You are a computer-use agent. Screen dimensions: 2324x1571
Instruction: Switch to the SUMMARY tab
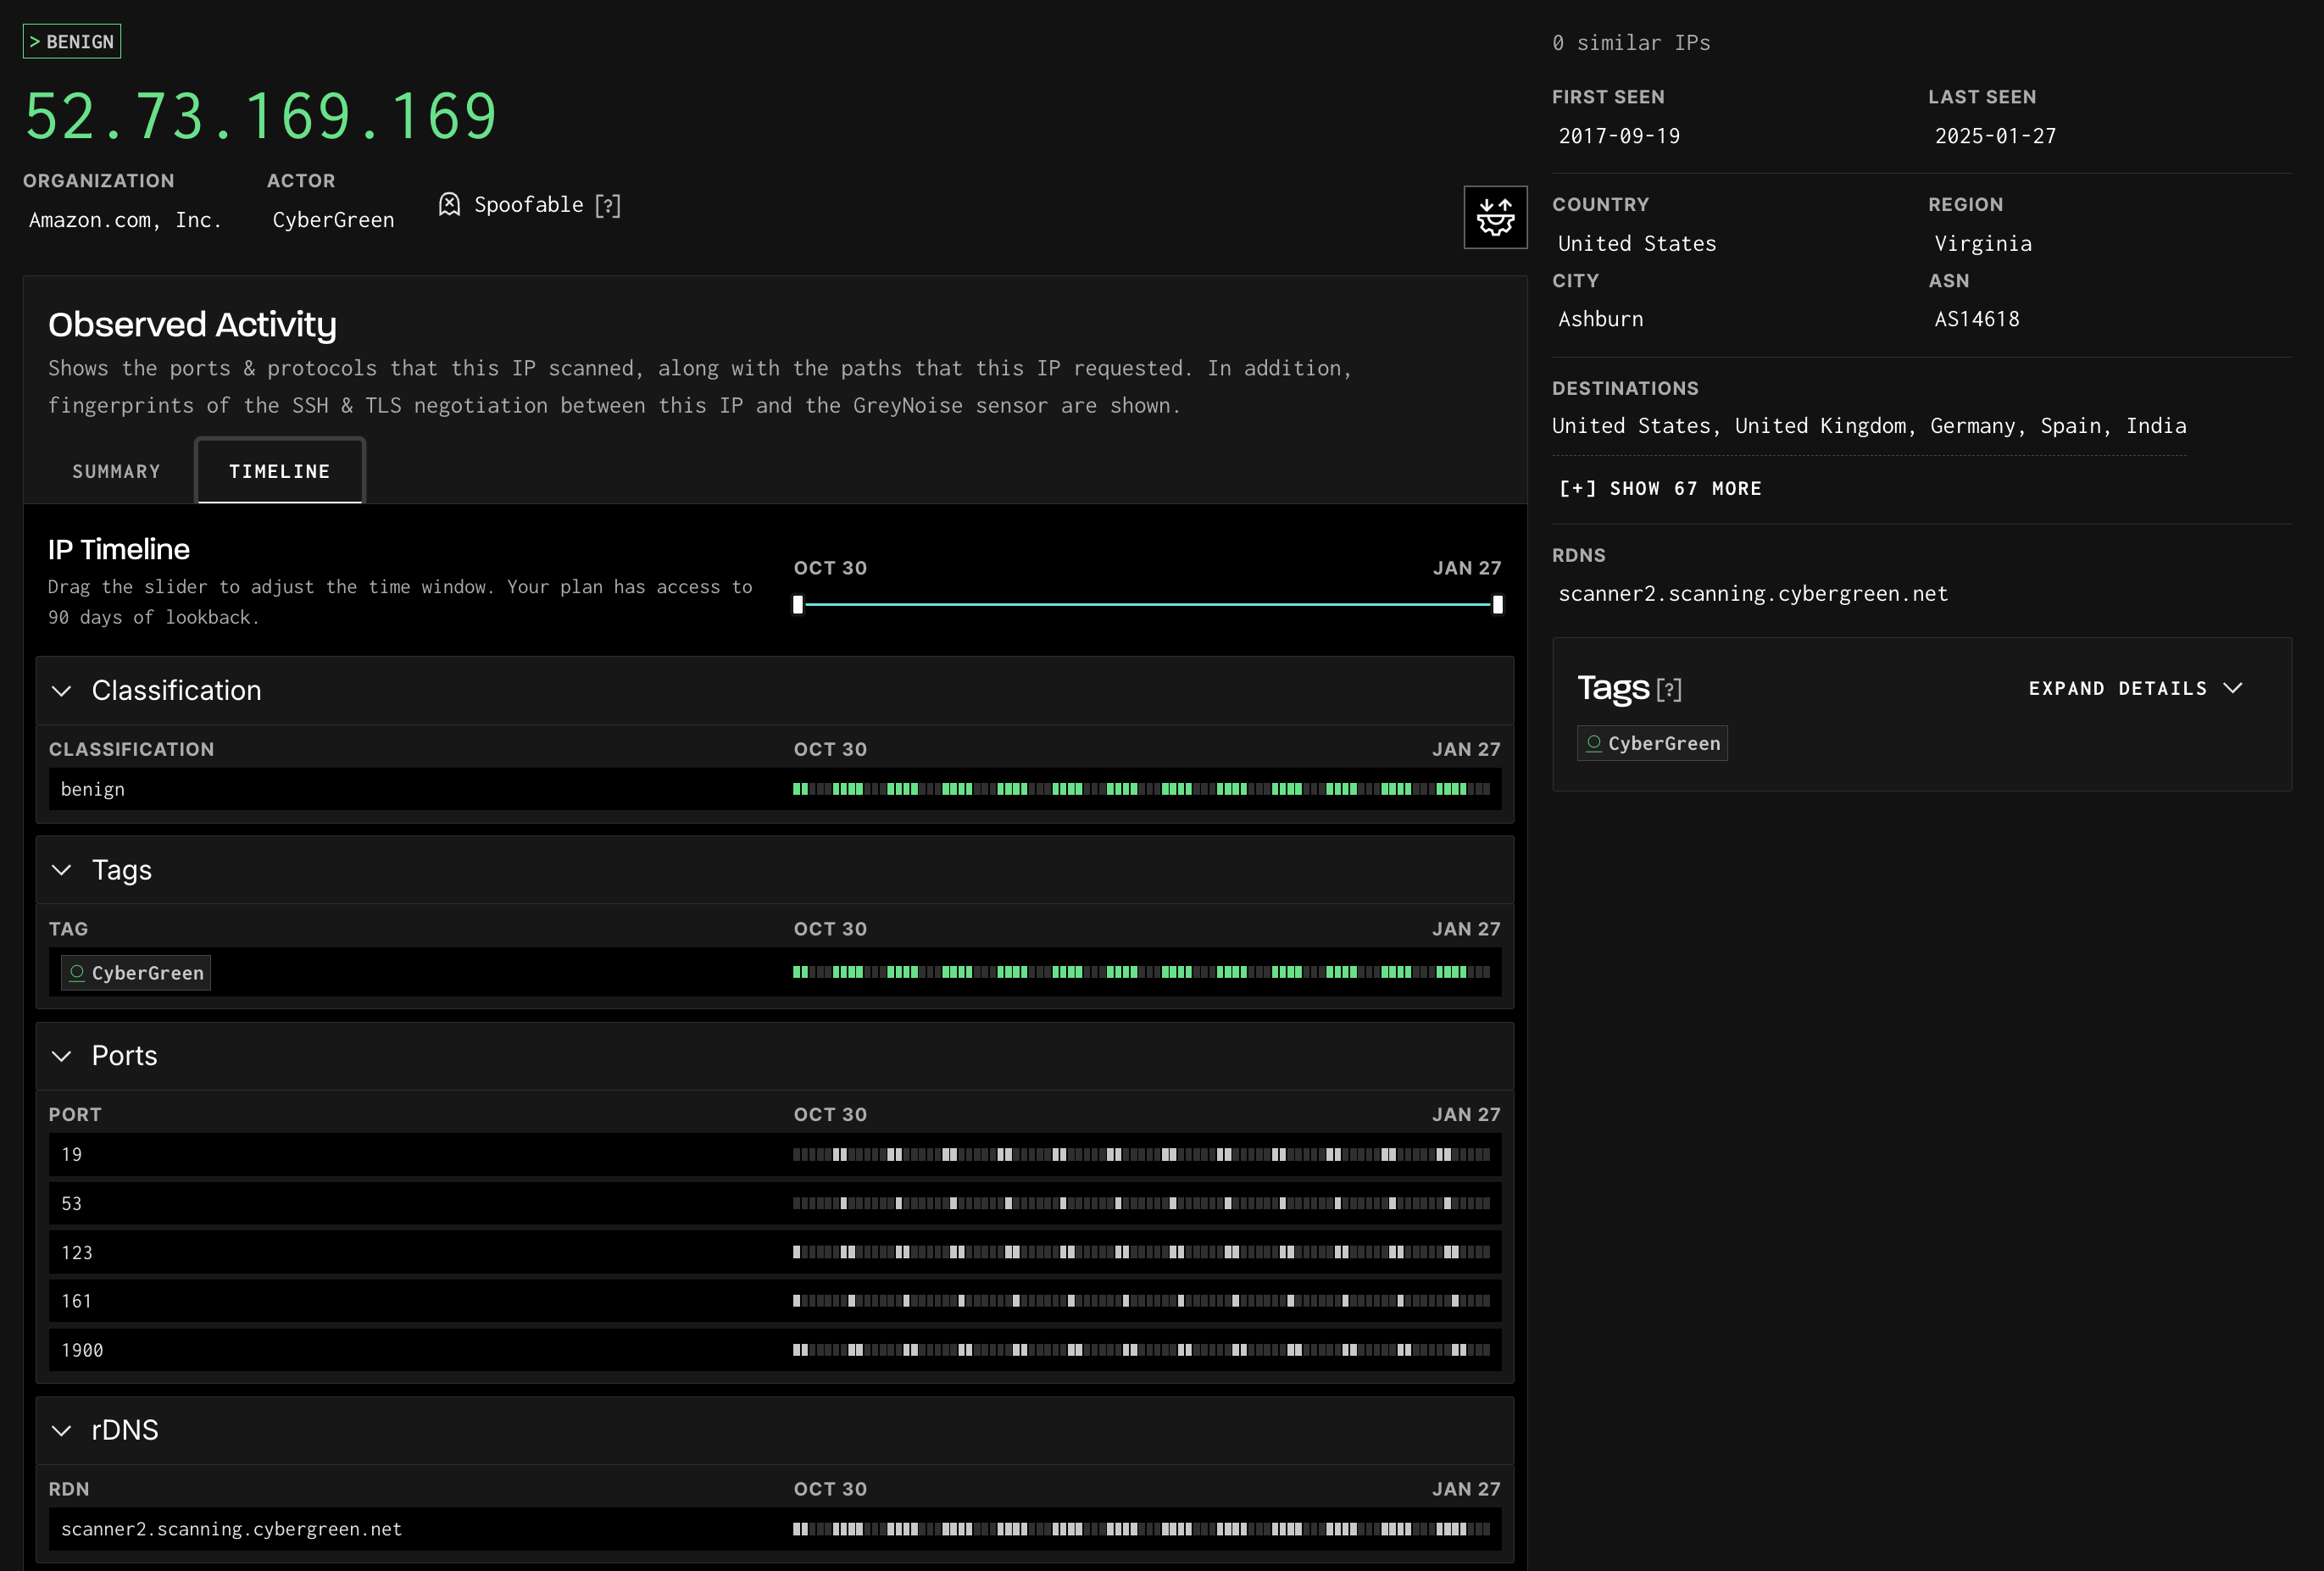[x=116, y=471]
